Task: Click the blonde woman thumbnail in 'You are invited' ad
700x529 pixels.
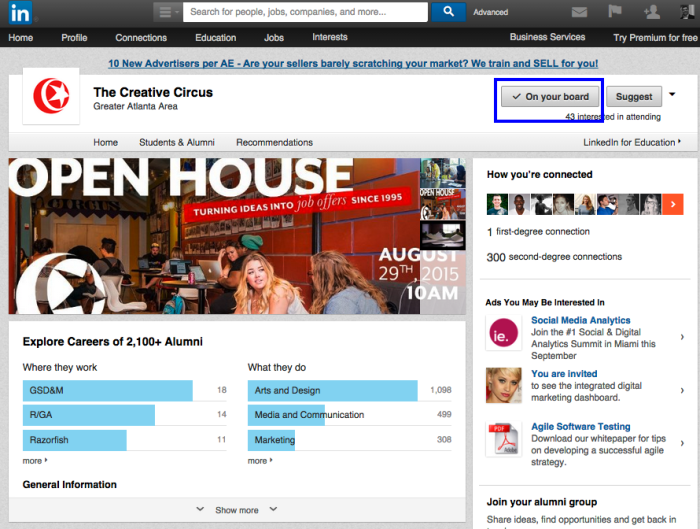Action: [504, 386]
